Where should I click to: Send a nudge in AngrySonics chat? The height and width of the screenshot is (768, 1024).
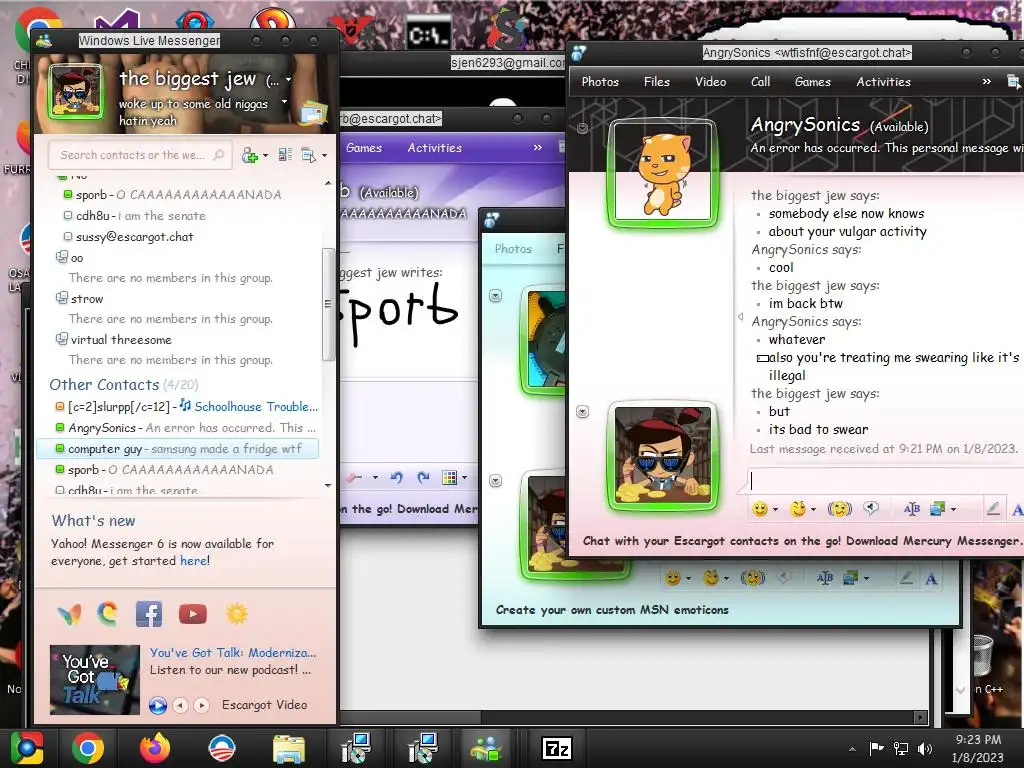point(840,509)
